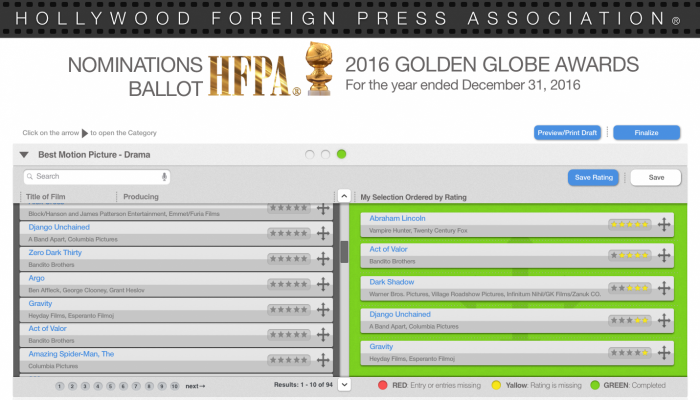Click the film list scrollbar thumb
The image size is (700, 400).
[x=344, y=252]
